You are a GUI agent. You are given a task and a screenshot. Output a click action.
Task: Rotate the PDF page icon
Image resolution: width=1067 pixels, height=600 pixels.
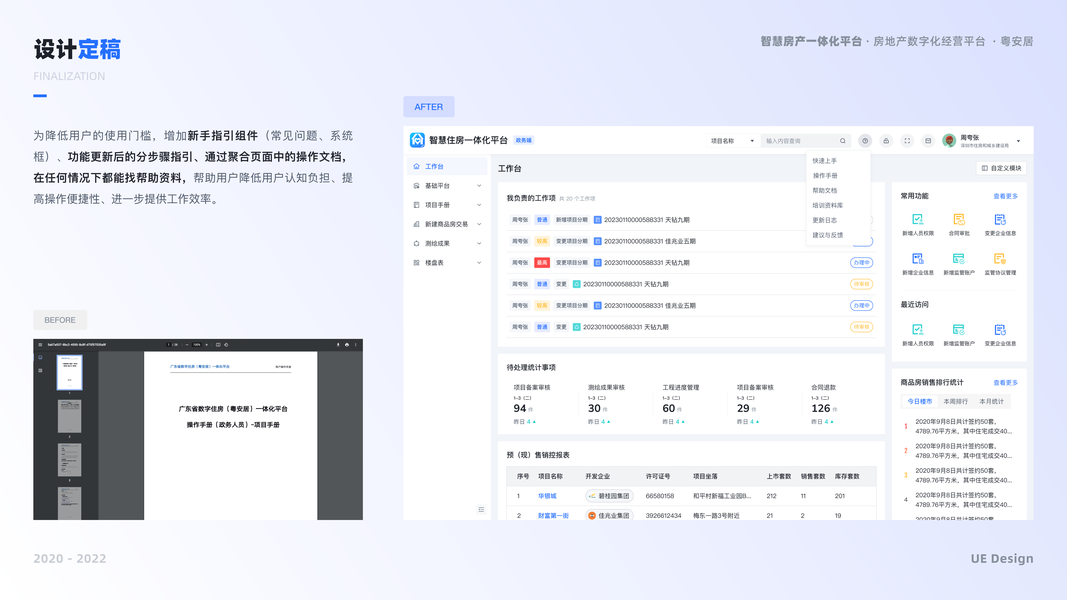tap(226, 345)
